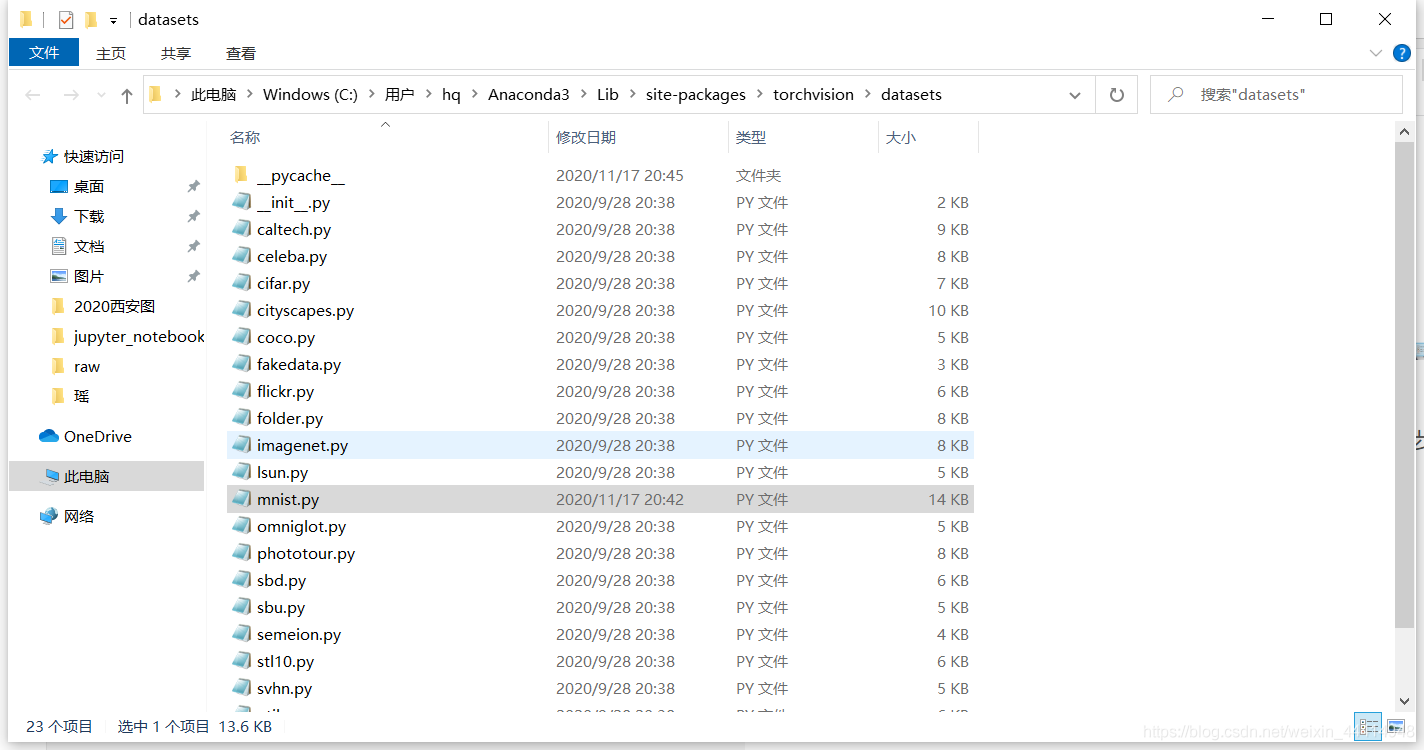Go up one folder level arrow
The image size is (1424, 750).
point(126,95)
